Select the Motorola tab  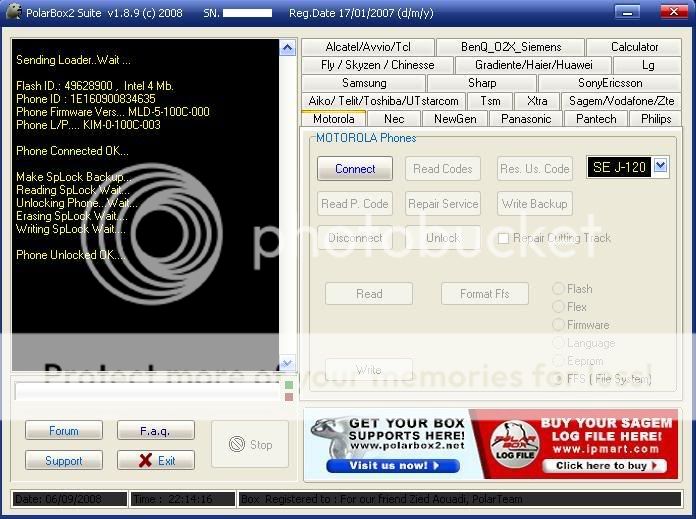click(x=333, y=119)
